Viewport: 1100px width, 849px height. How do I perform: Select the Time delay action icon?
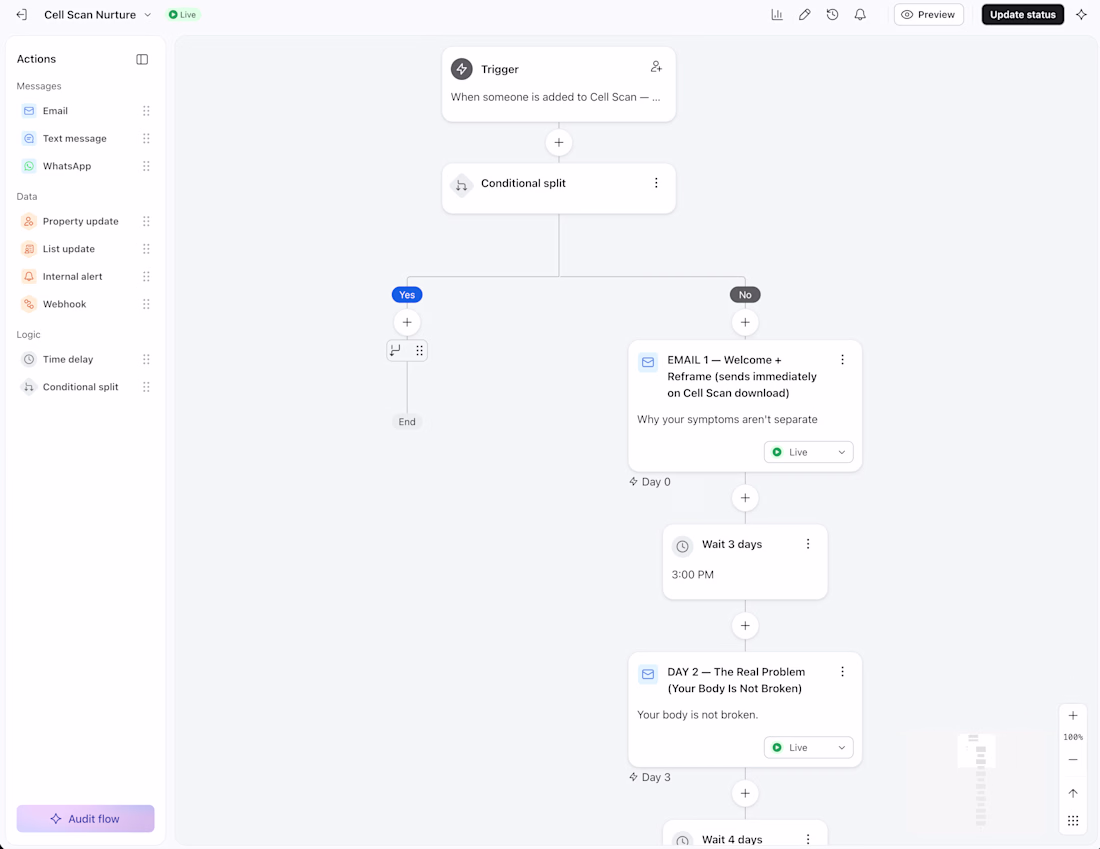pyautogui.click(x=29, y=359)
